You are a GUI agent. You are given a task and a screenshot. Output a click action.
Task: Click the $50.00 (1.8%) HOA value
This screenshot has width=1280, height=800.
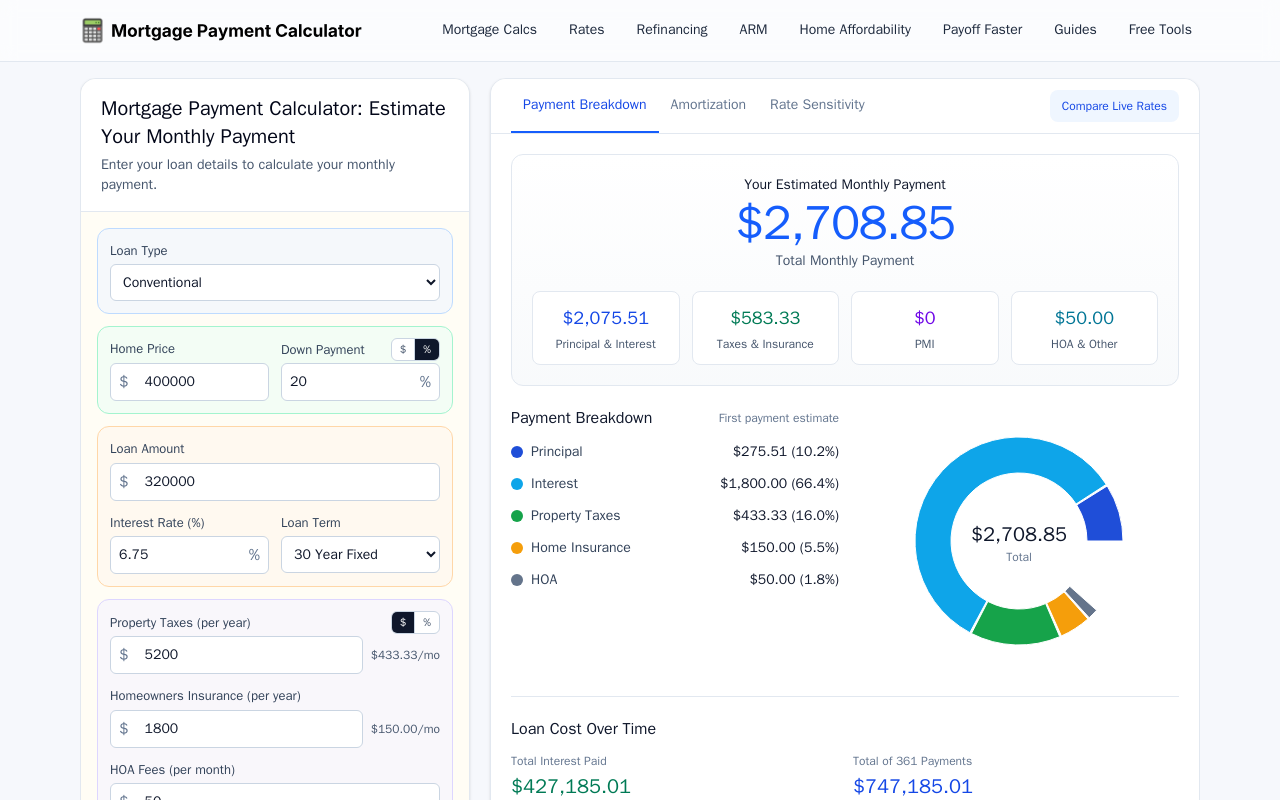point(794,580)
